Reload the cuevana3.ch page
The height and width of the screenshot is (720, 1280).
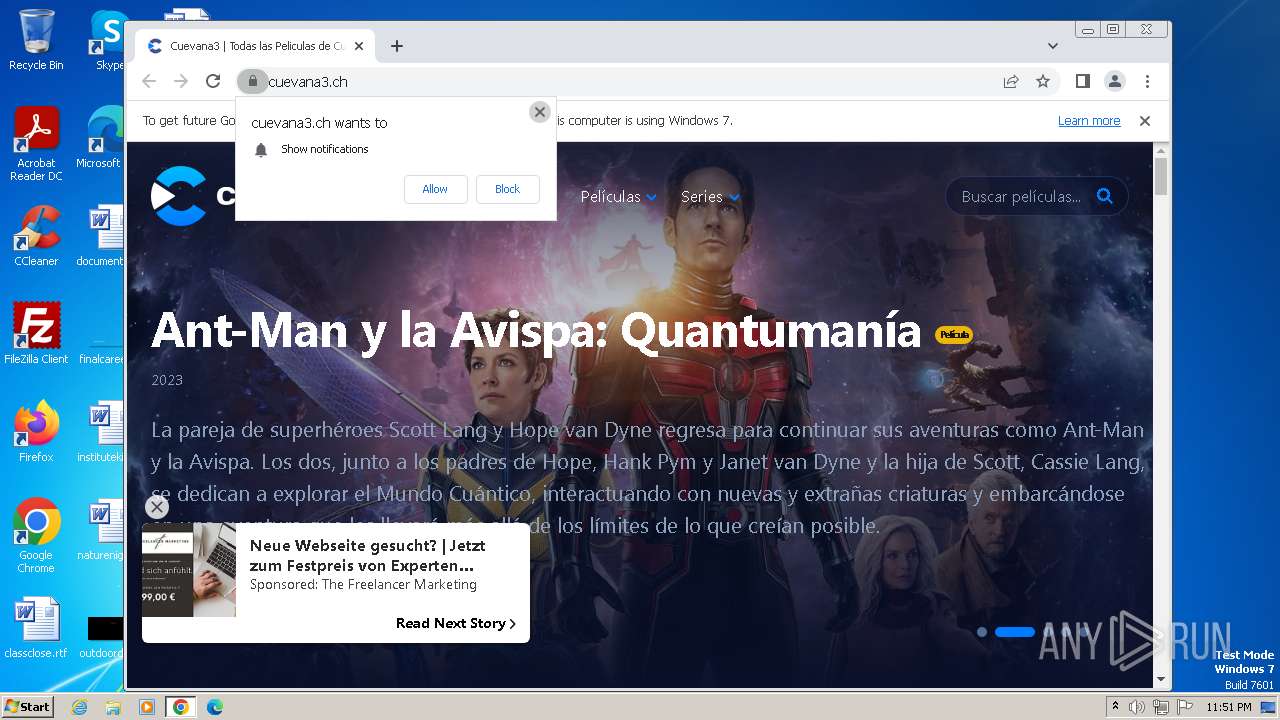[213, 81]
